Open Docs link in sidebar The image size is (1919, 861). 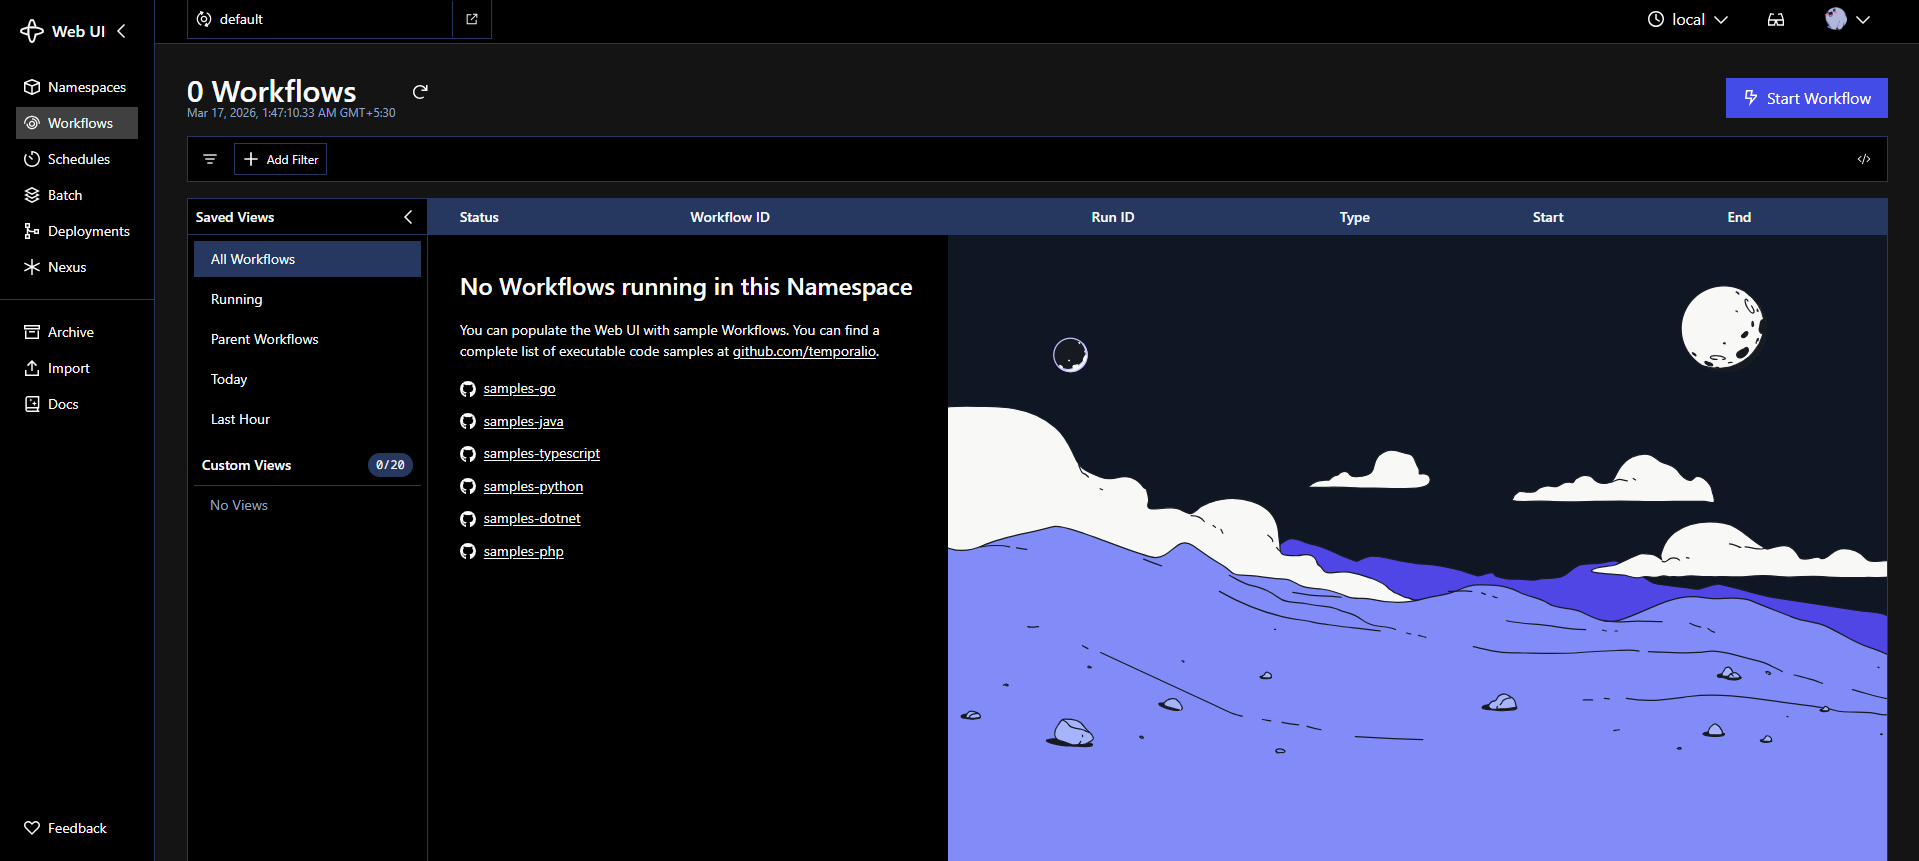click(x=76, y=404)
